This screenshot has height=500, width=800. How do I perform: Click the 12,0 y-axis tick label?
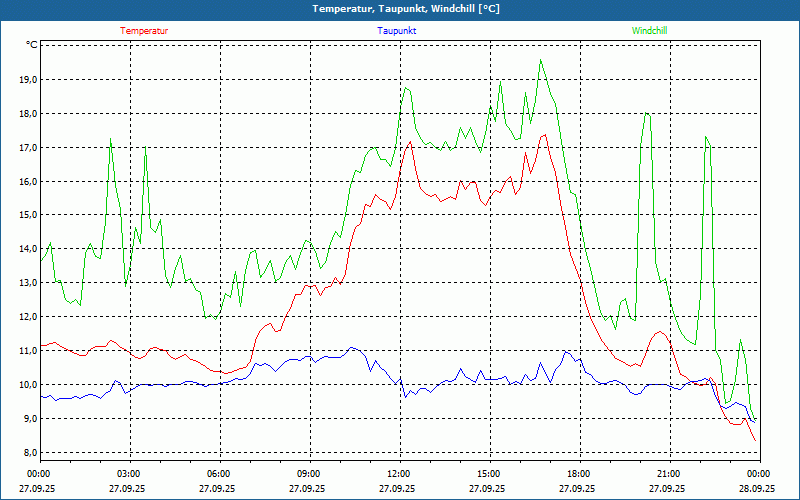pyautogui.click(x=27, y=317)
